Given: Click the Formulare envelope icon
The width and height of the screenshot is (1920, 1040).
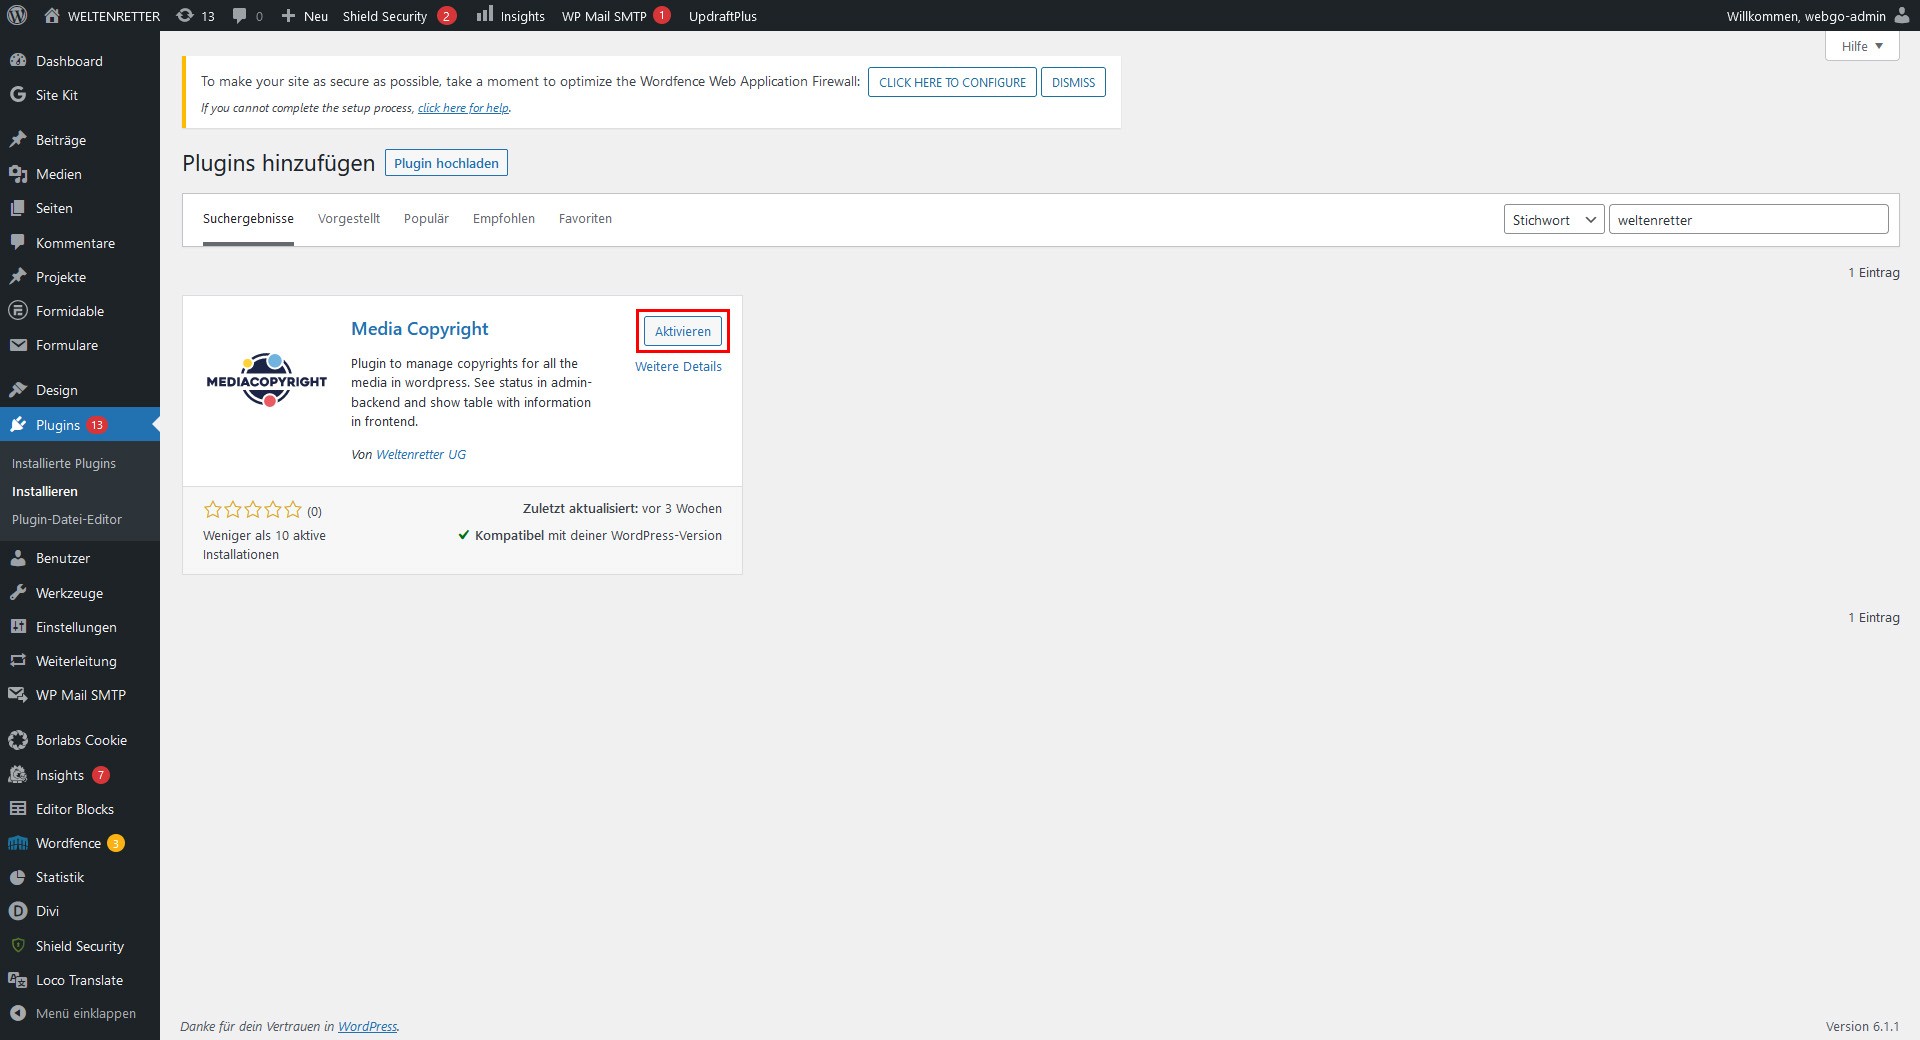Looking at the screenshot, I should (x=18, y=345).
